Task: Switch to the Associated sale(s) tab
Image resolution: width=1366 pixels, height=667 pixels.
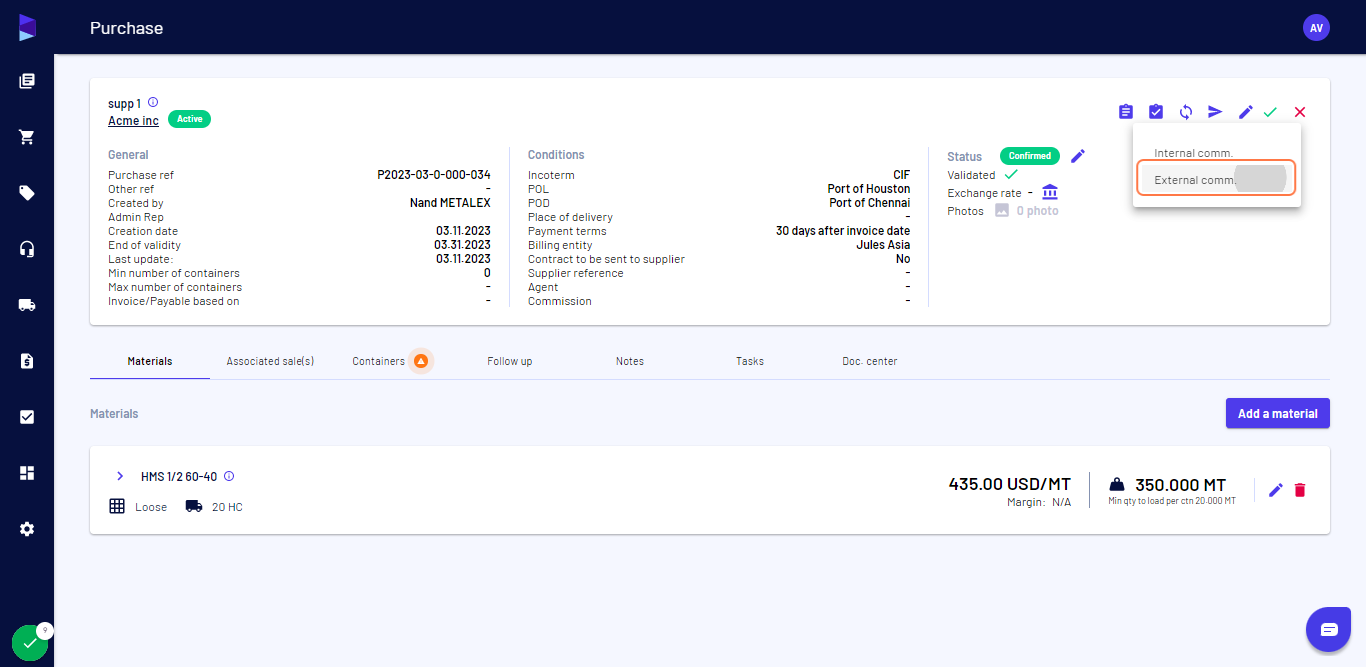Action: point(270,361)
